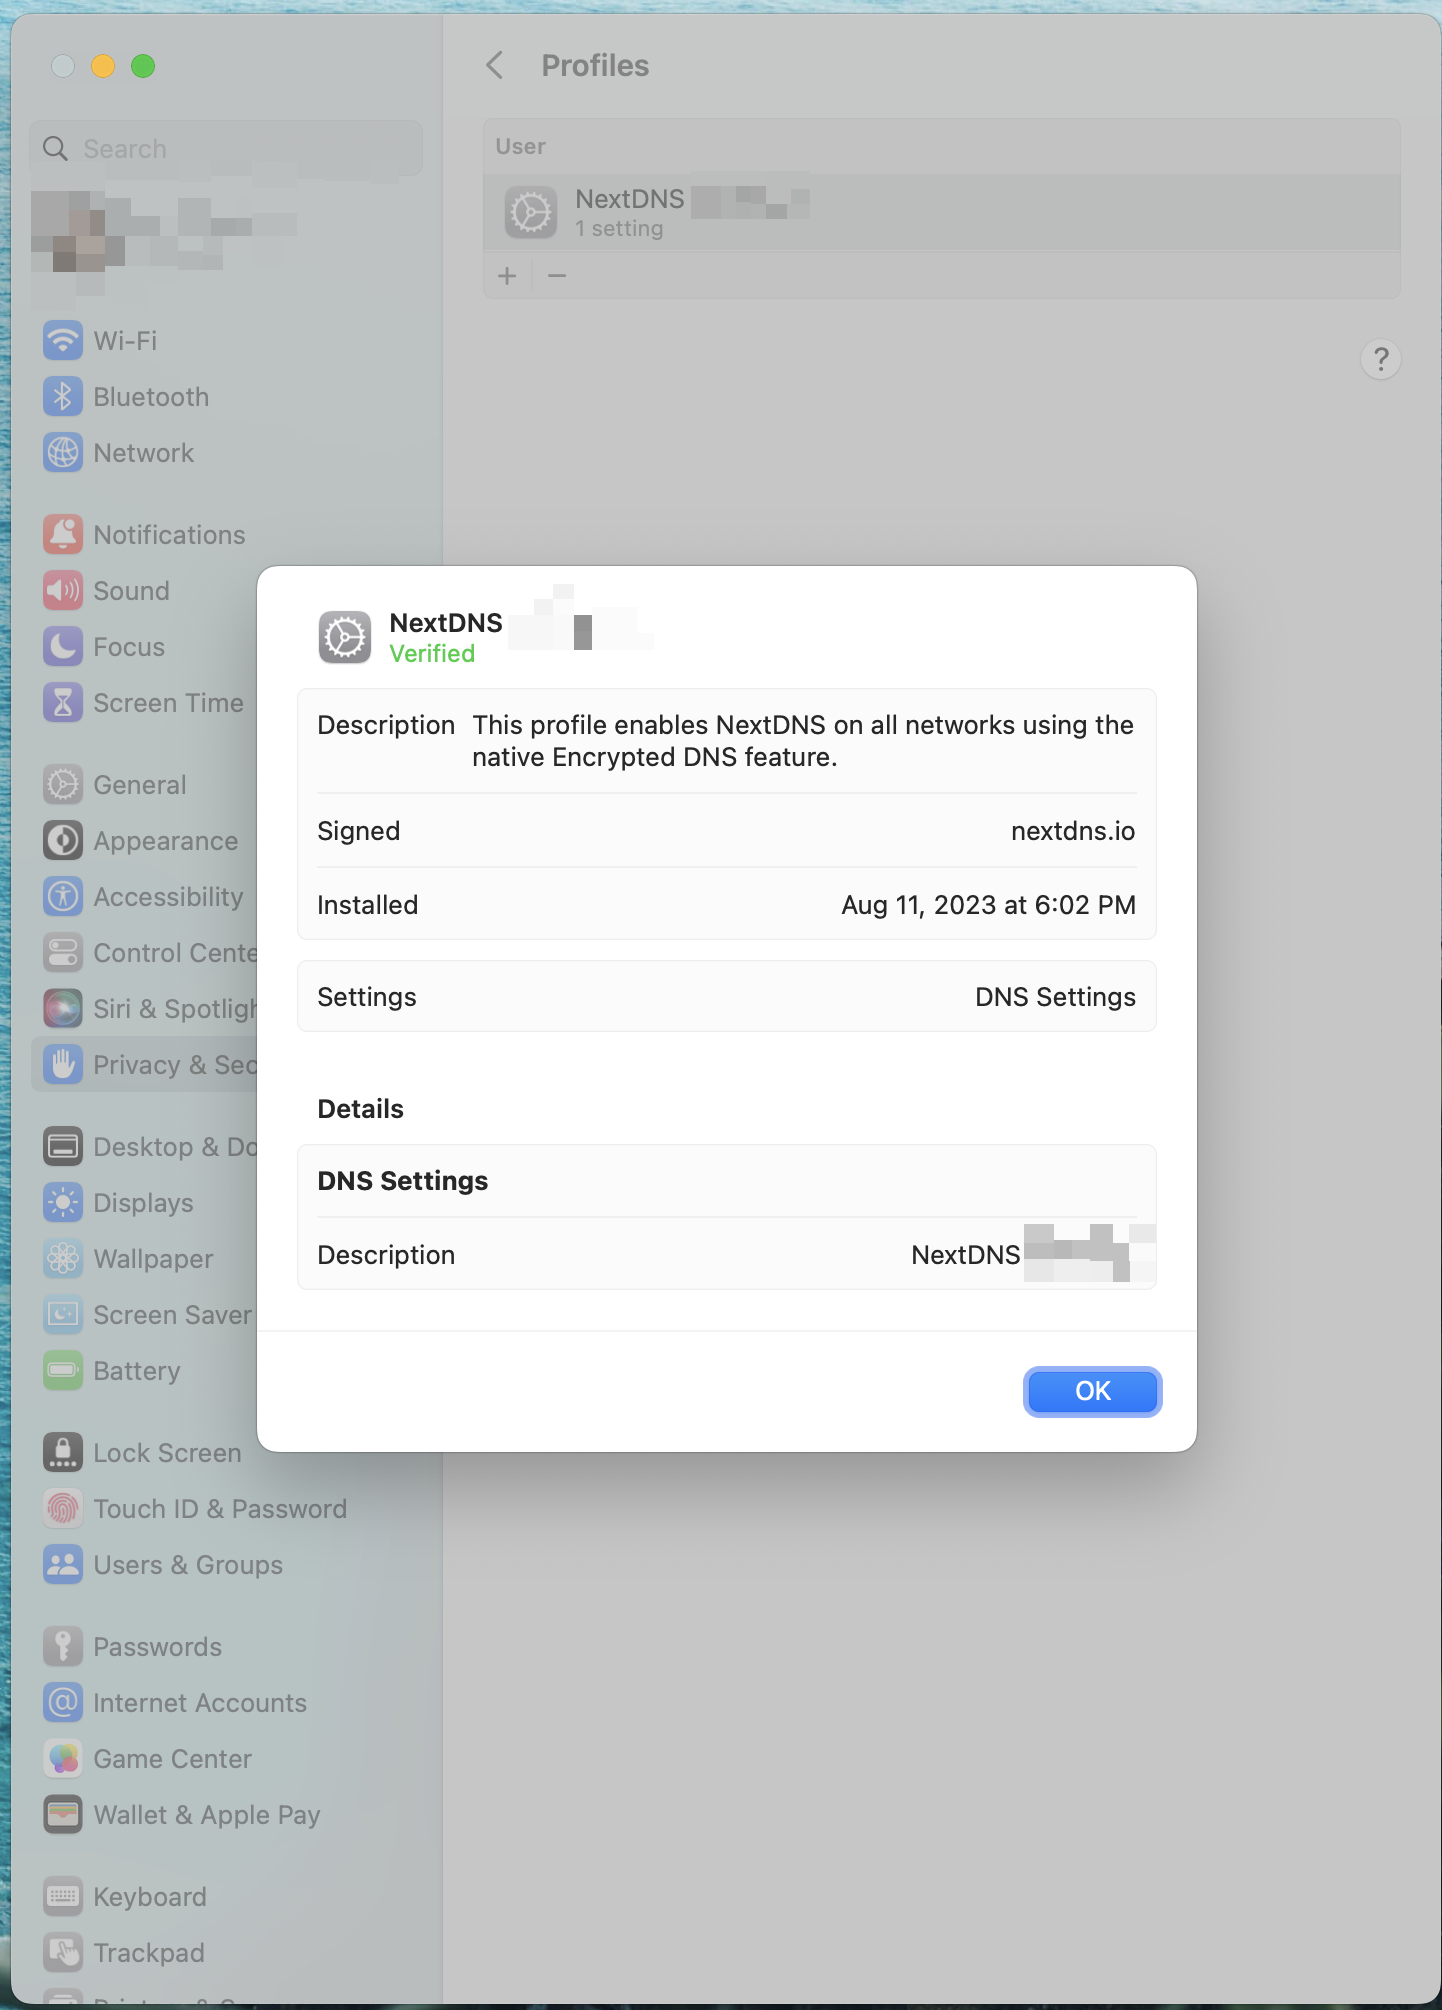
Task: Go back using Profiles back chevron
Action: pyautogui.click(x=495, y=66)
